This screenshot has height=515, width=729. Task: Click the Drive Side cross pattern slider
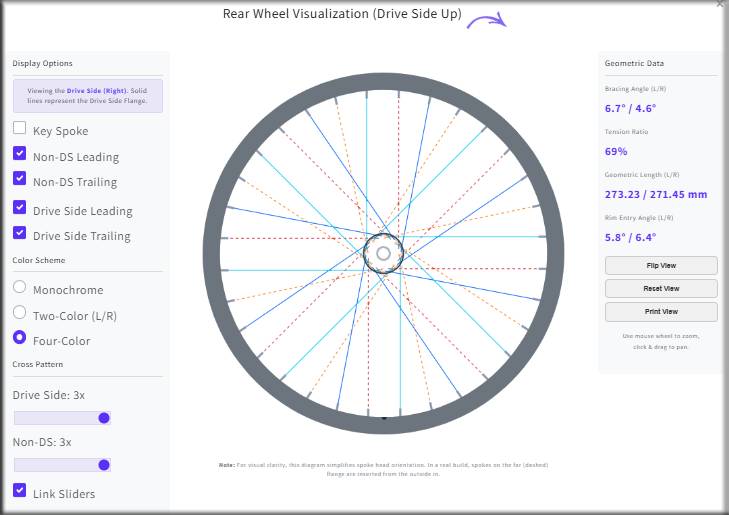point(62,418)
